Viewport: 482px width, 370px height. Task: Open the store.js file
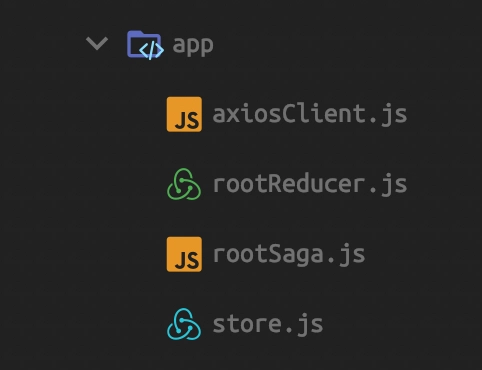coord(268,324)
